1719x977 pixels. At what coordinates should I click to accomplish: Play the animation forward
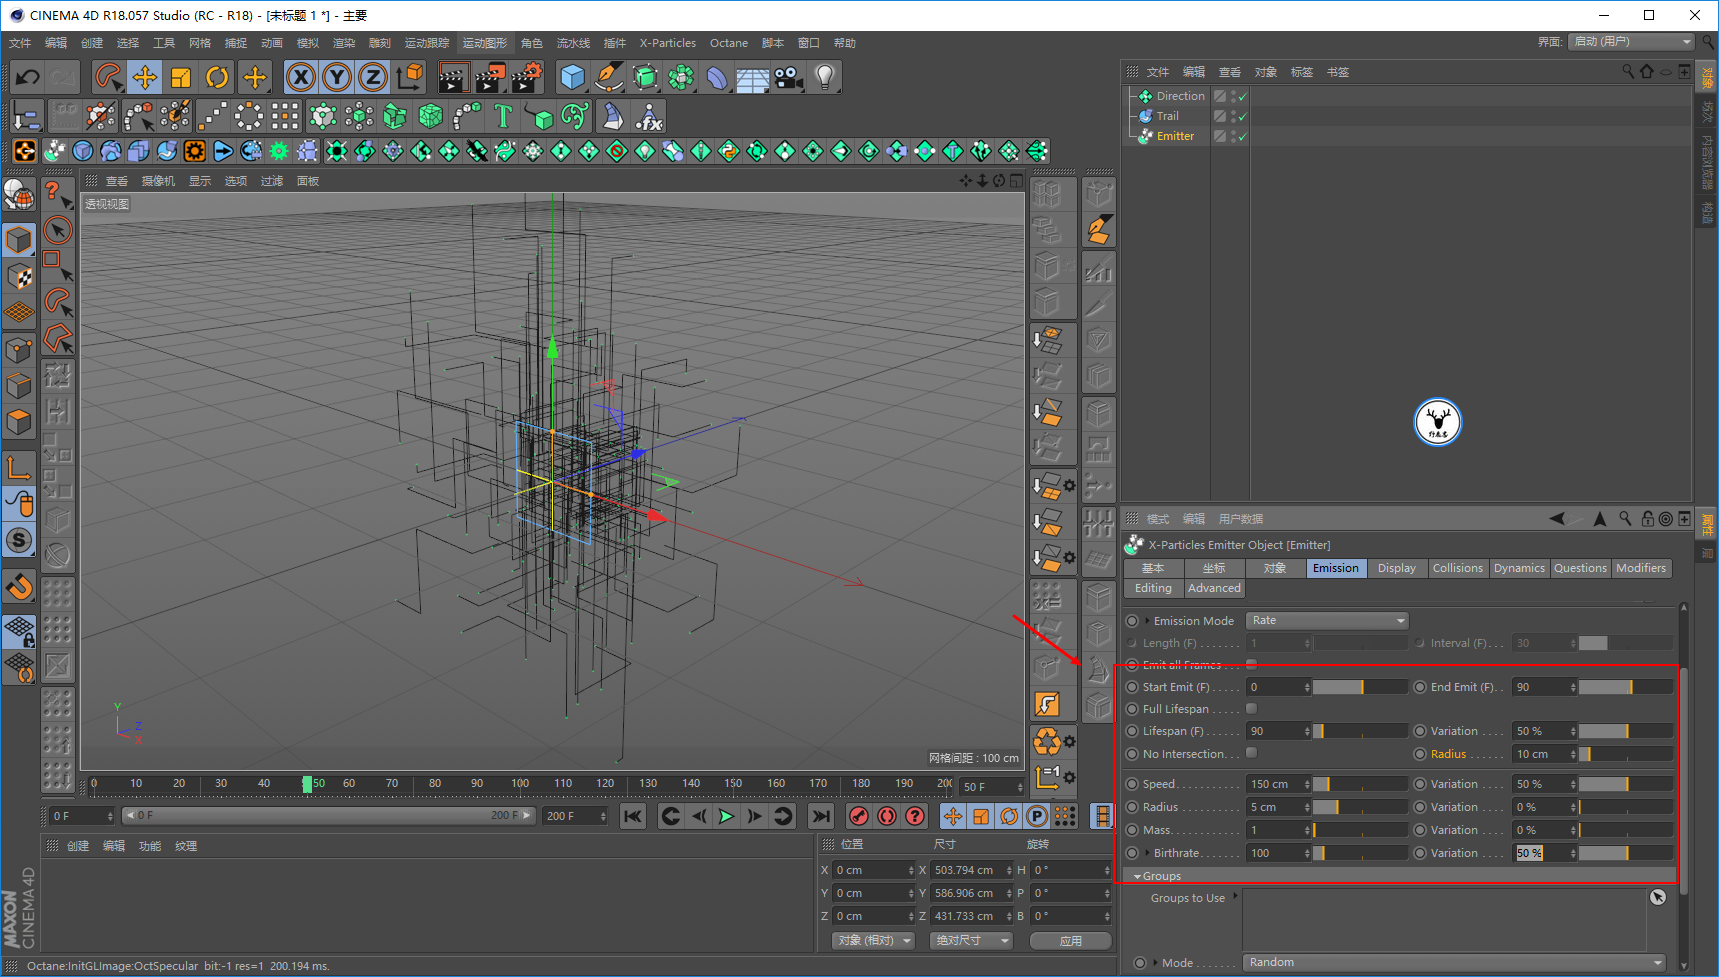(x=727, y=816)
